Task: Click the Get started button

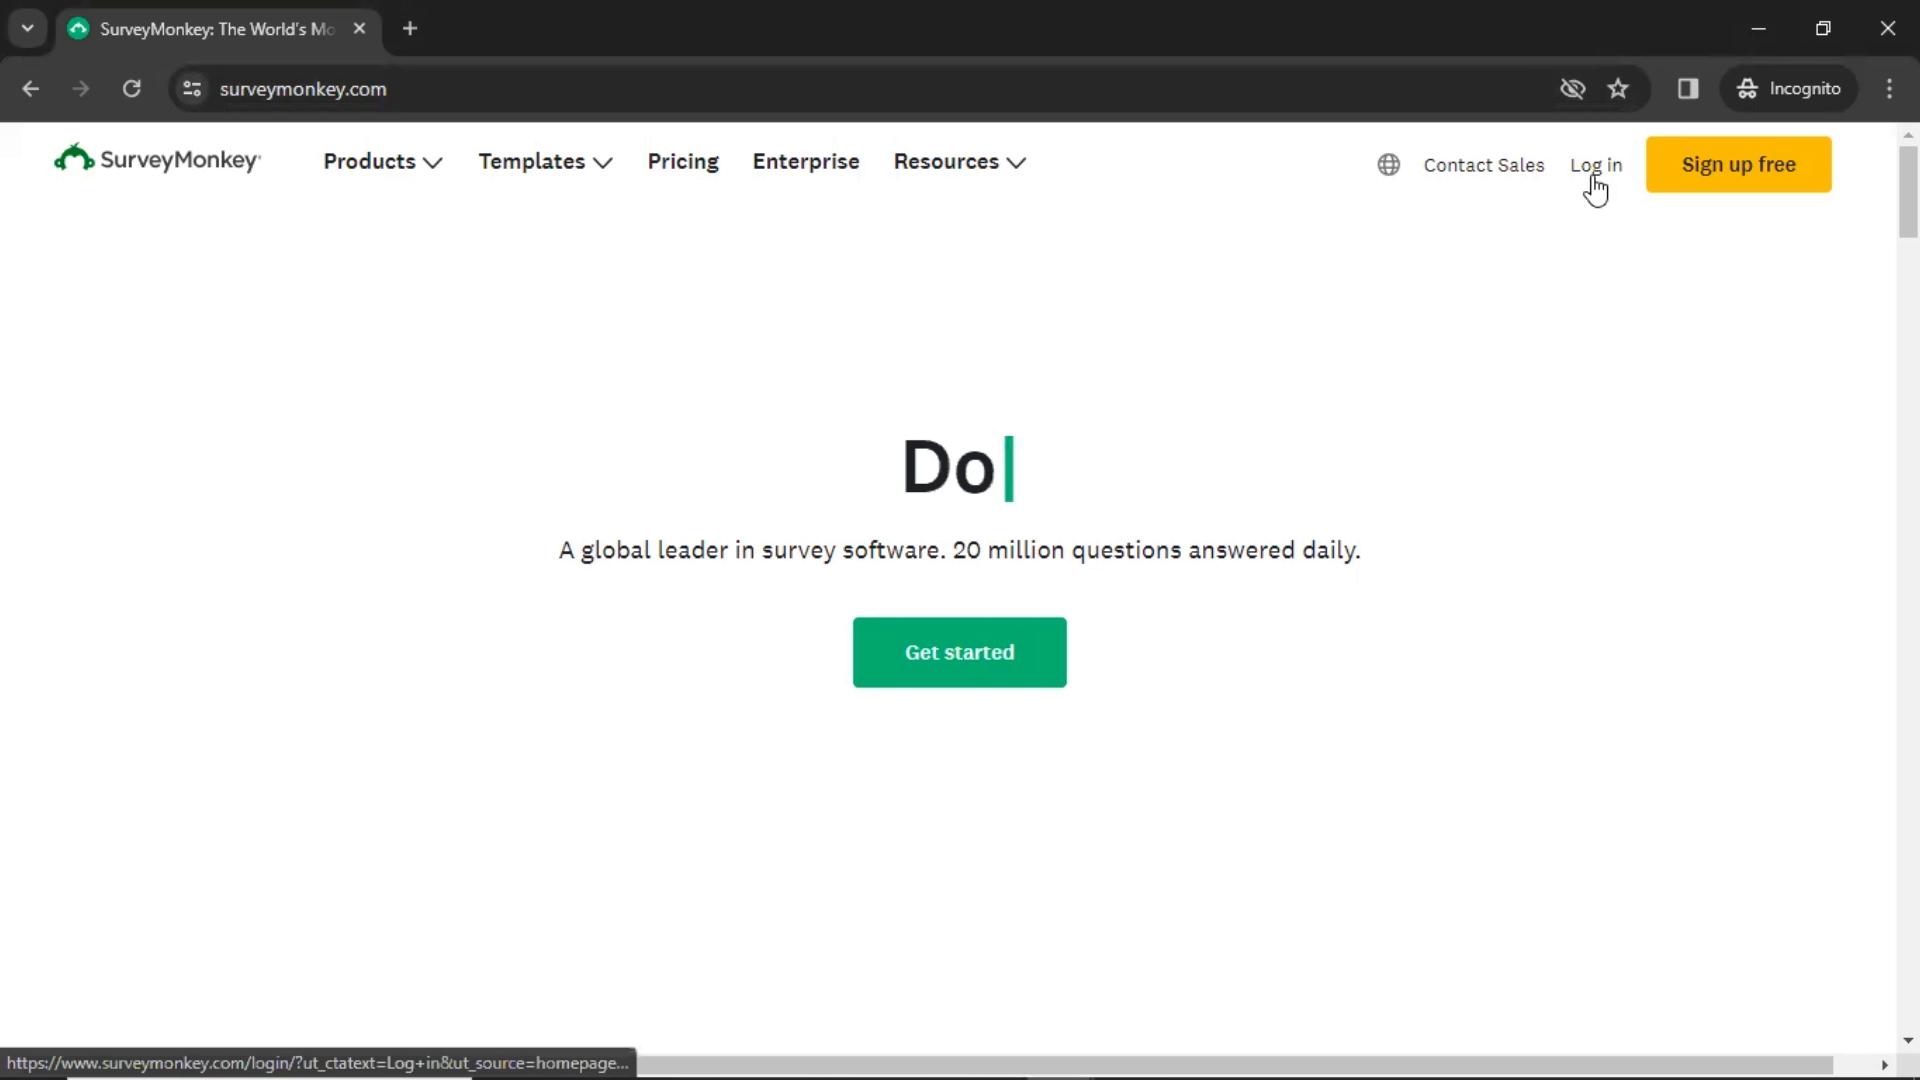Action: pyautogui.click(x=960, y=651)
